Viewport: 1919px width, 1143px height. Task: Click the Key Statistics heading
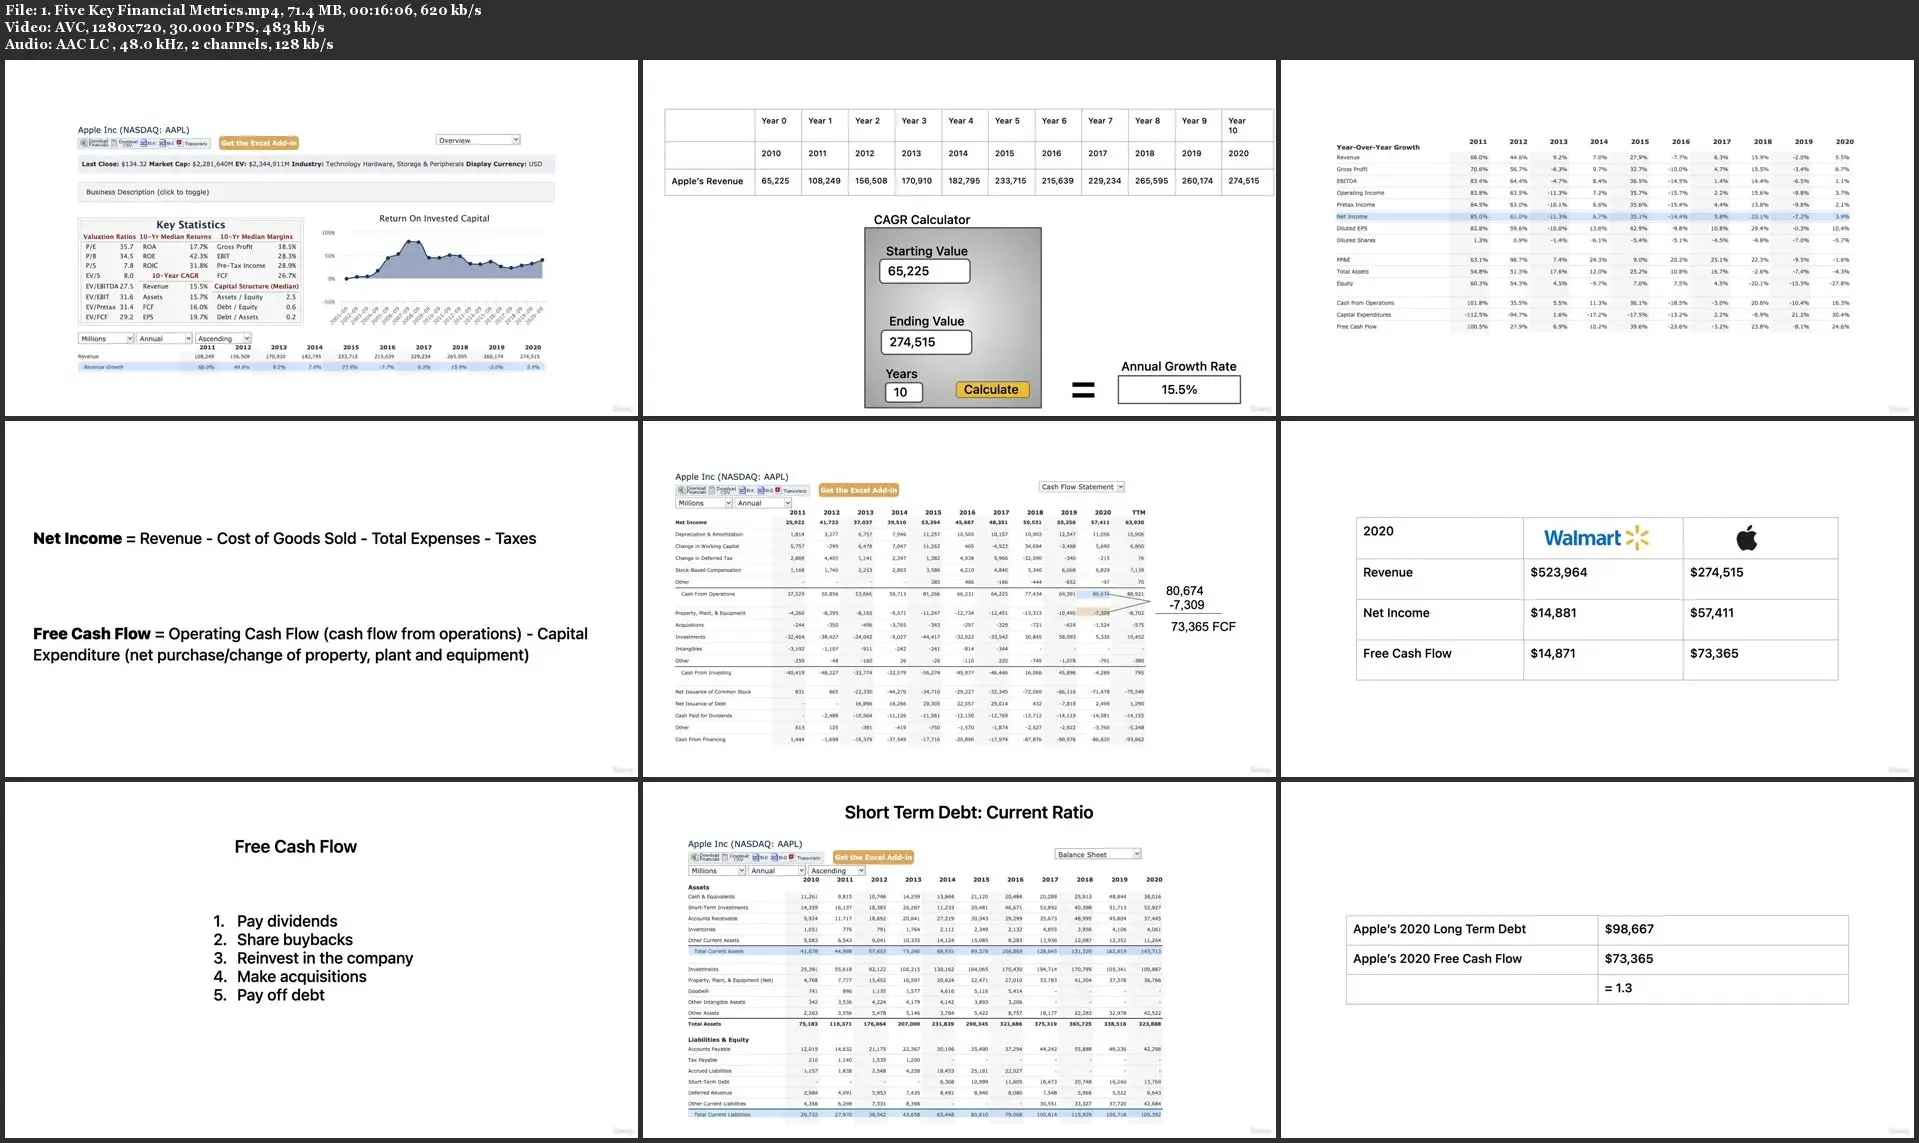coord(191,225)
